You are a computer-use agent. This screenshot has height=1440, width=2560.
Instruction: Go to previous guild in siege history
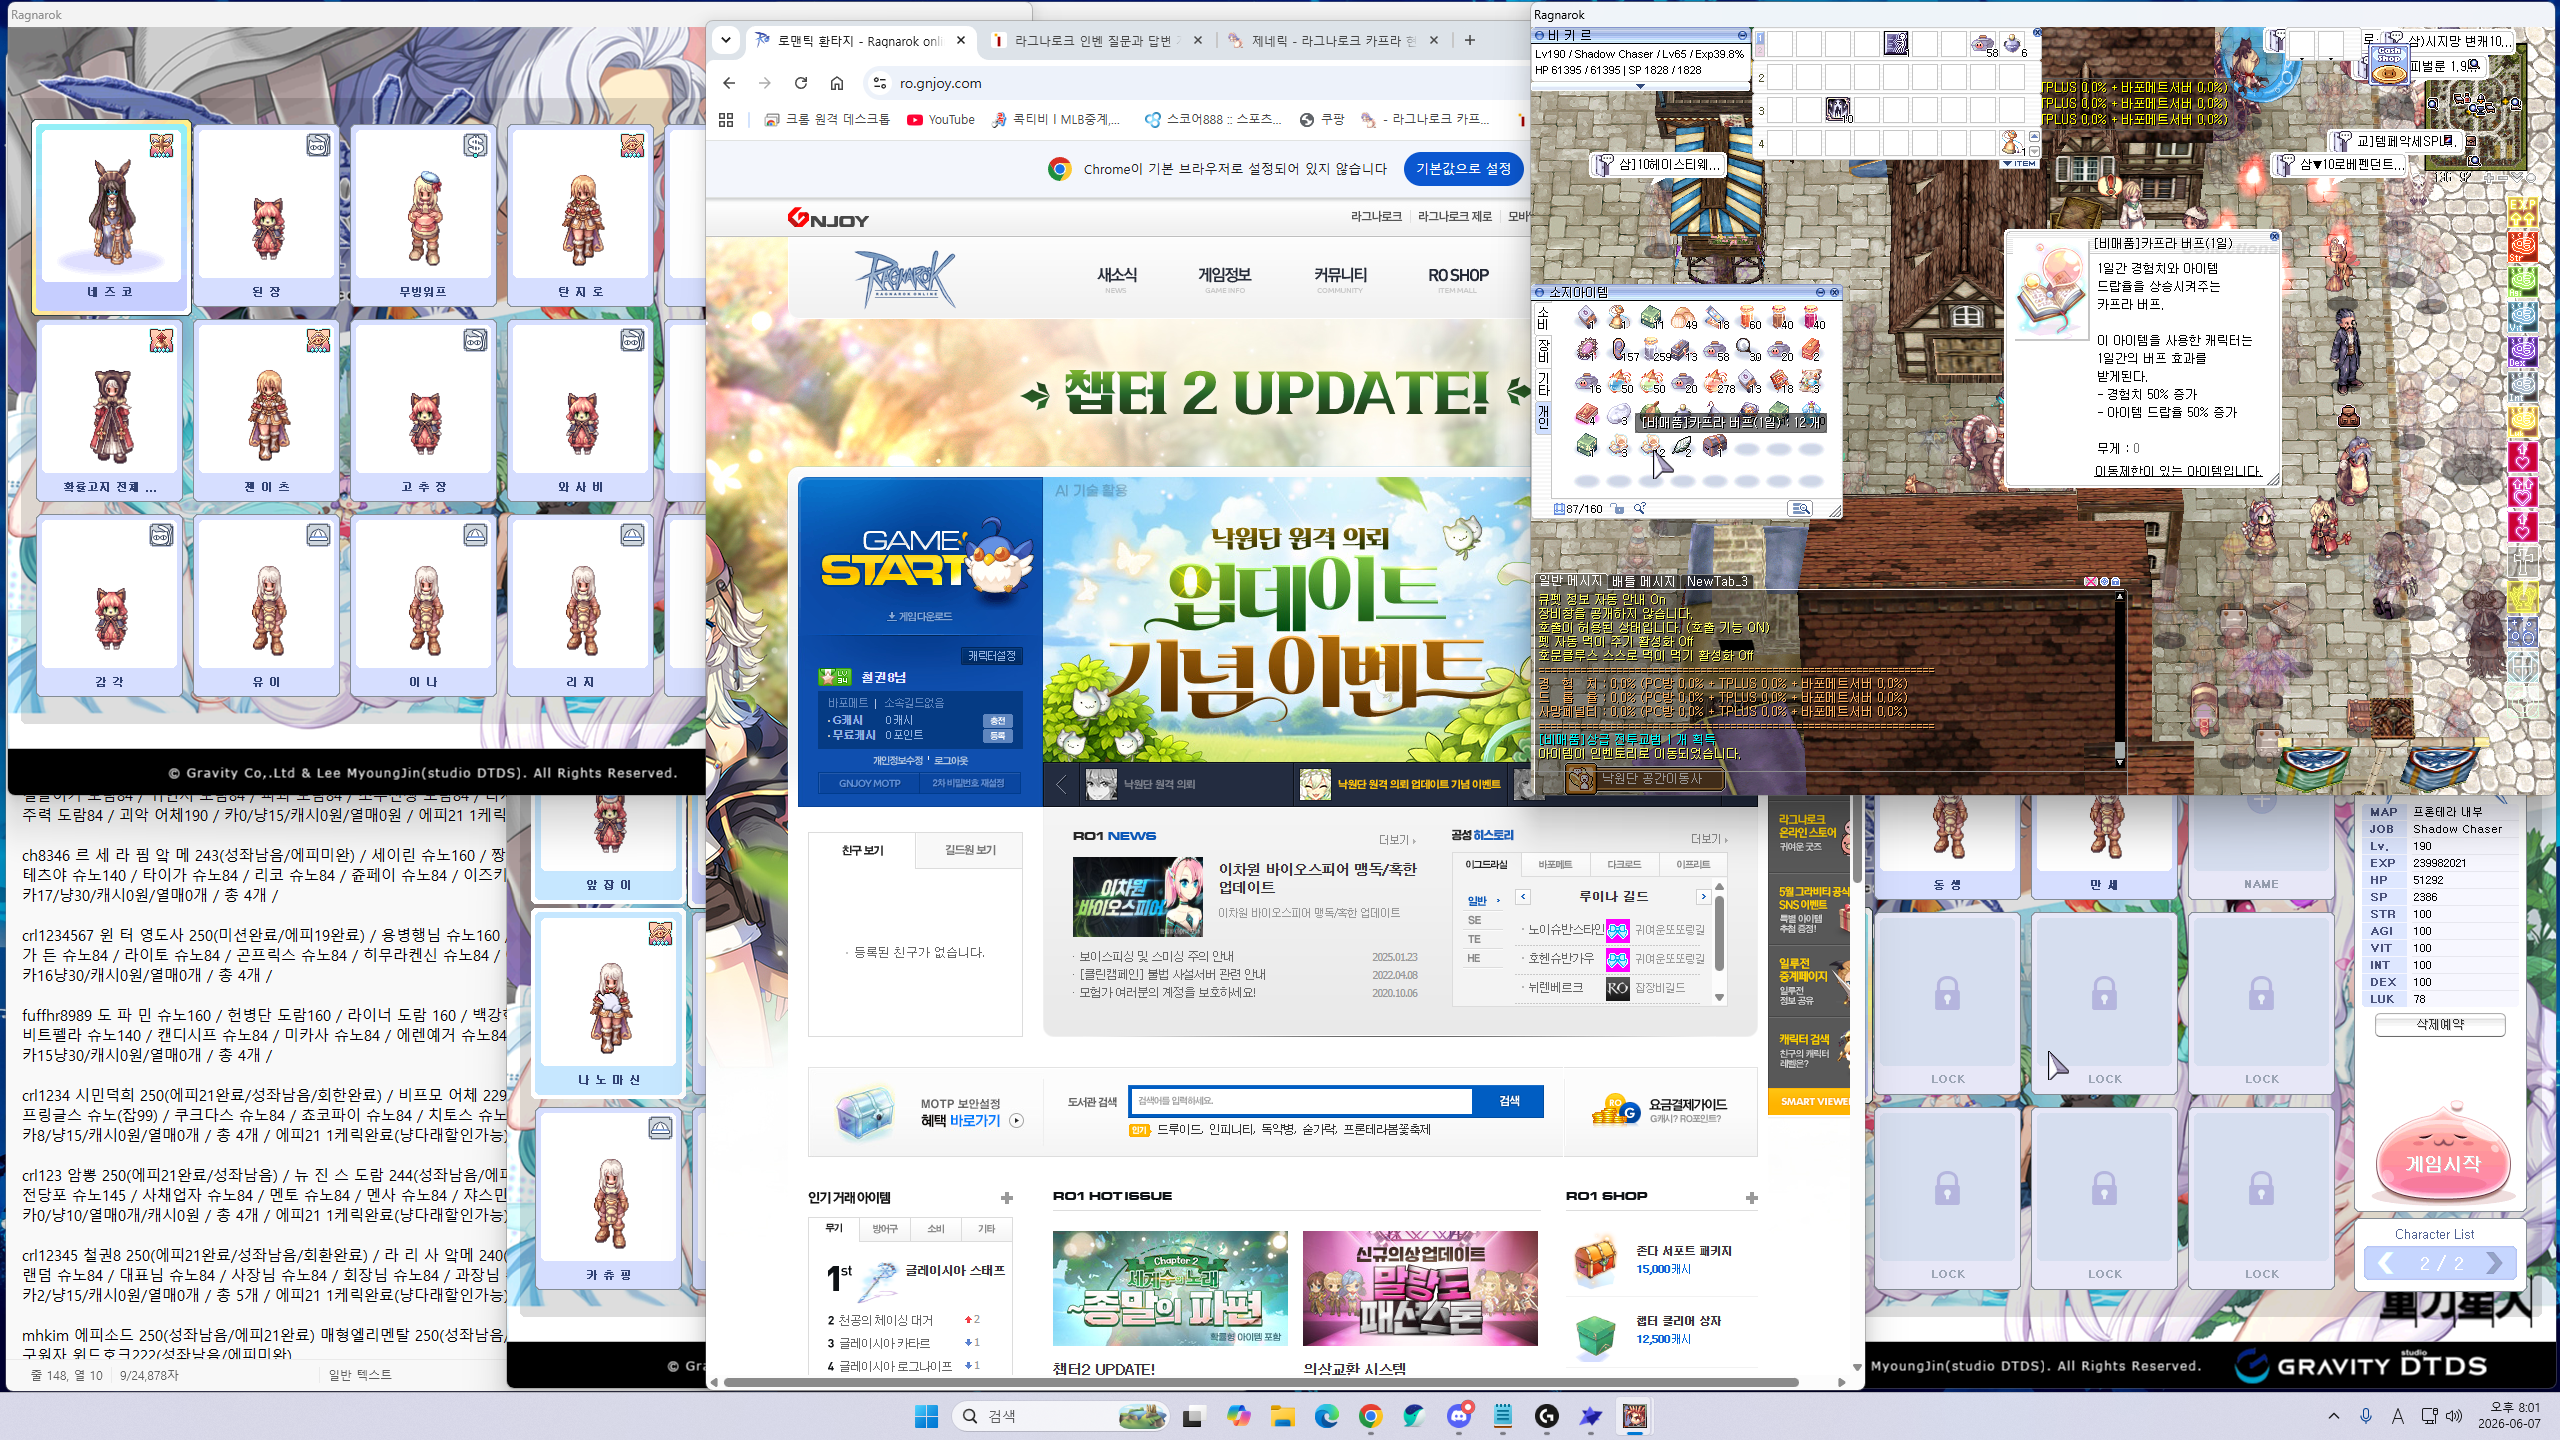(1523, 896)
